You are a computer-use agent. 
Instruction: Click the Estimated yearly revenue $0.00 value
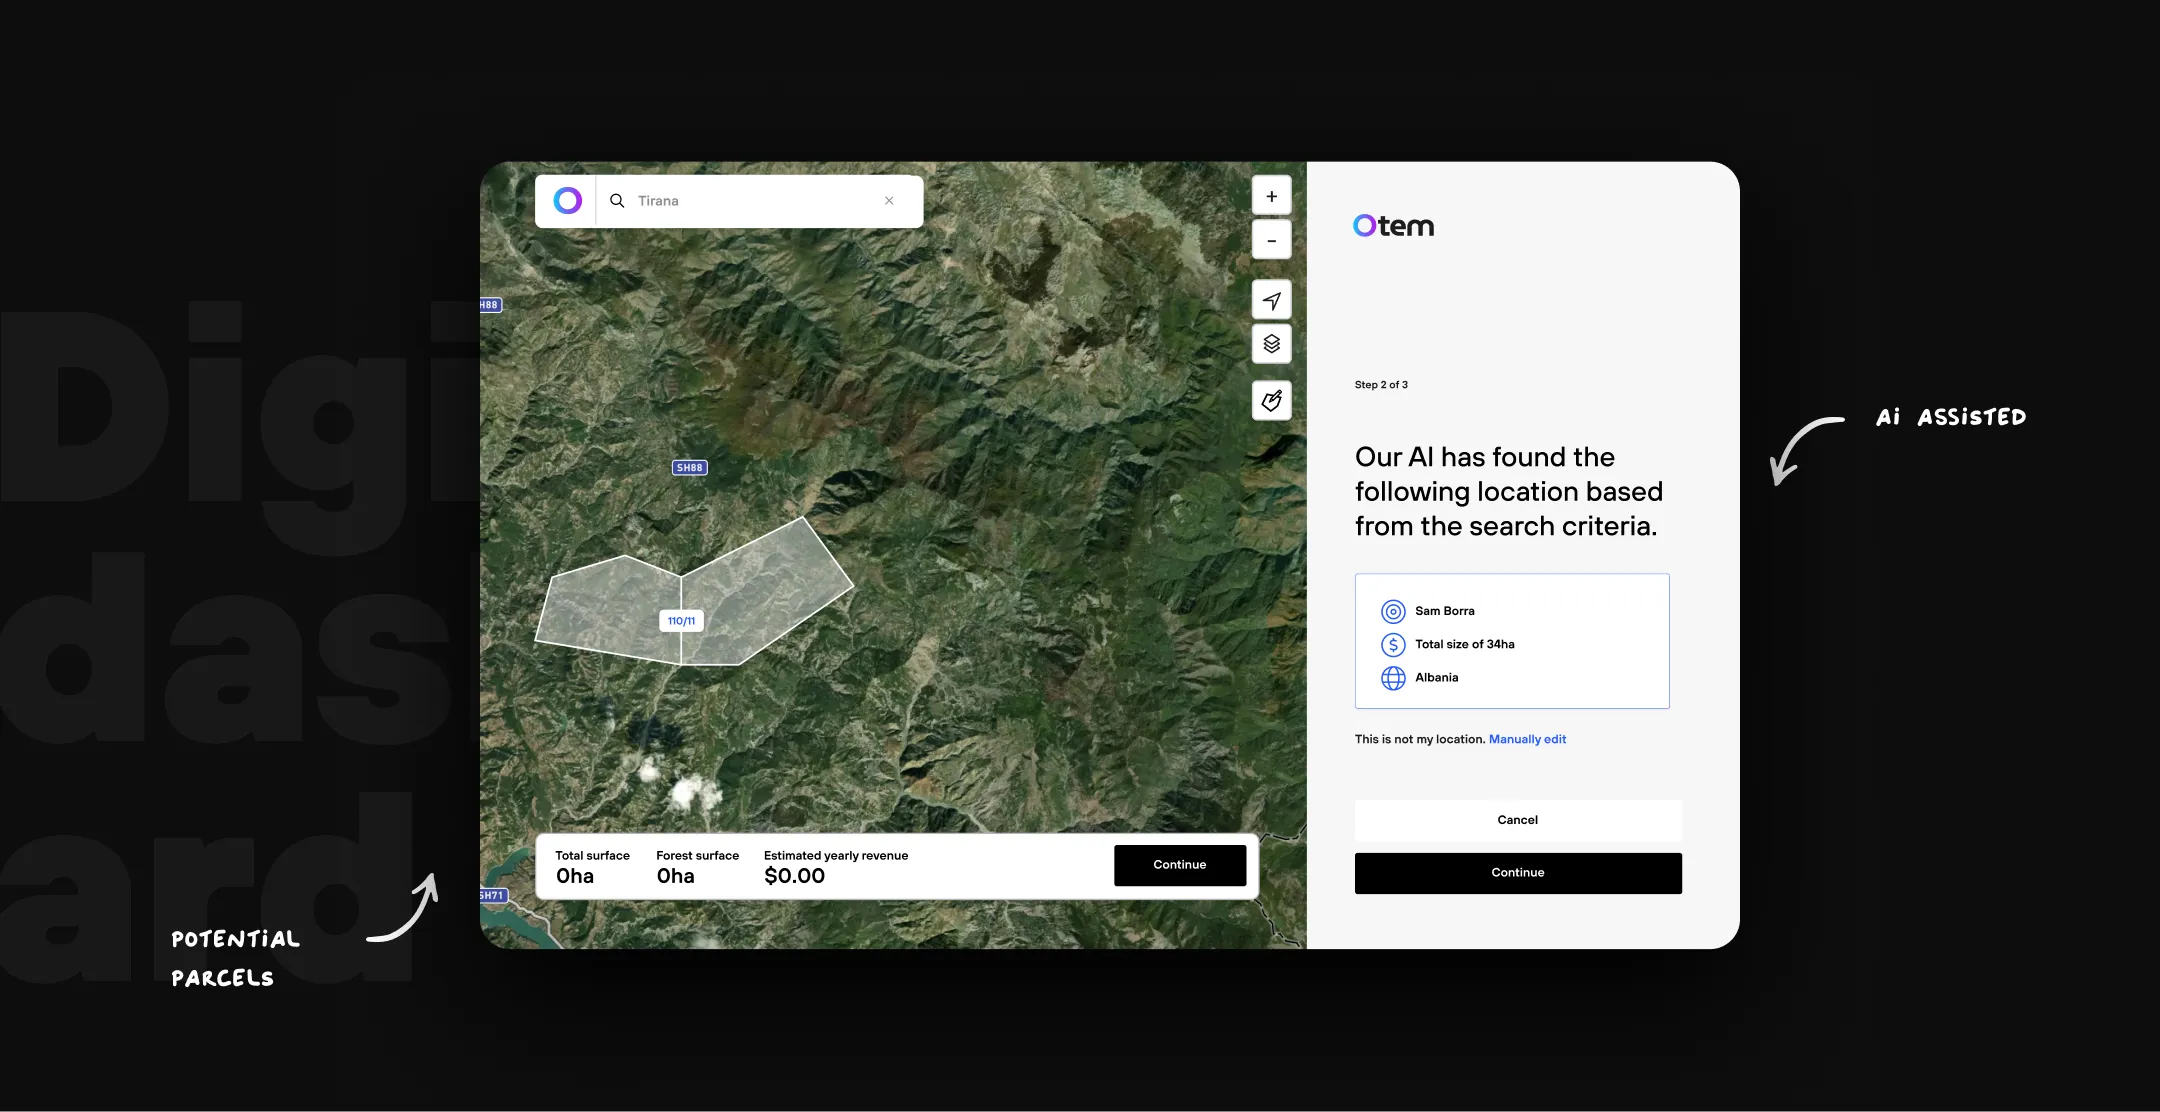(795, 876)
